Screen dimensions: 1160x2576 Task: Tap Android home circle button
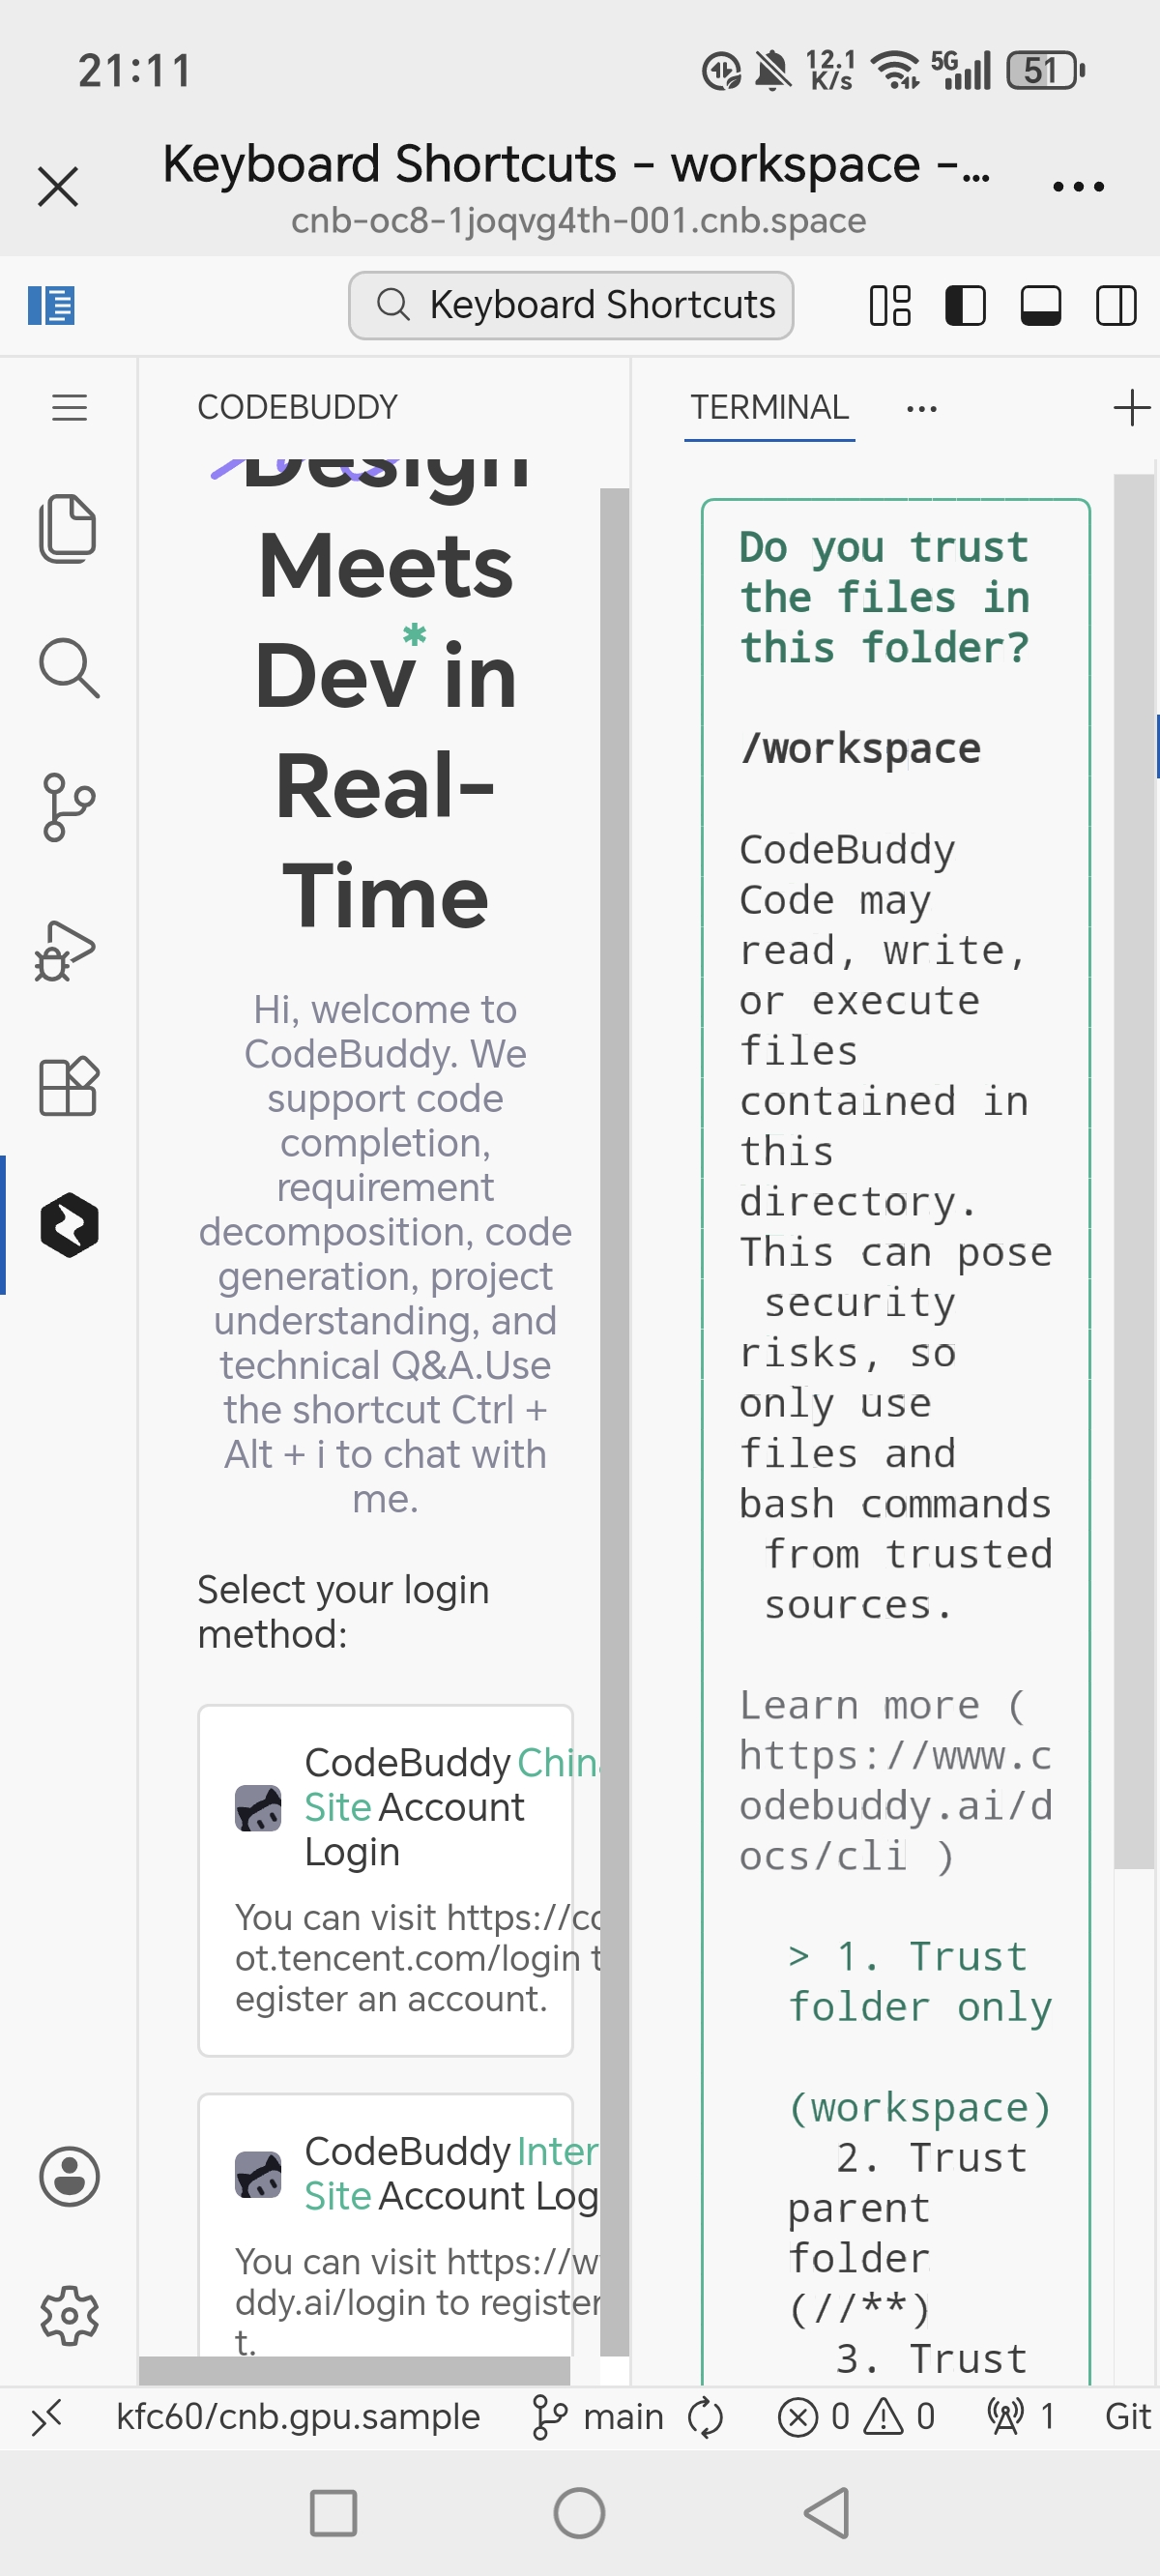tap(579, 2513)
